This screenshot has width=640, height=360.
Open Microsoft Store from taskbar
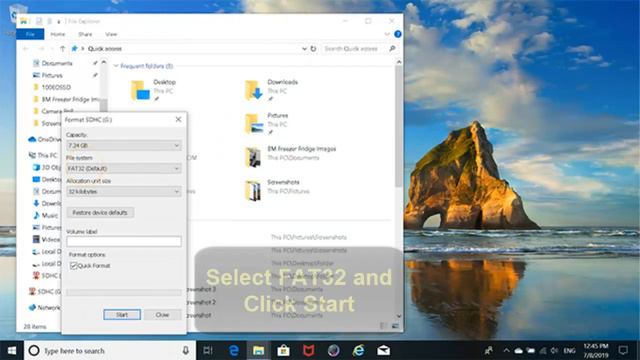point(283,351)
